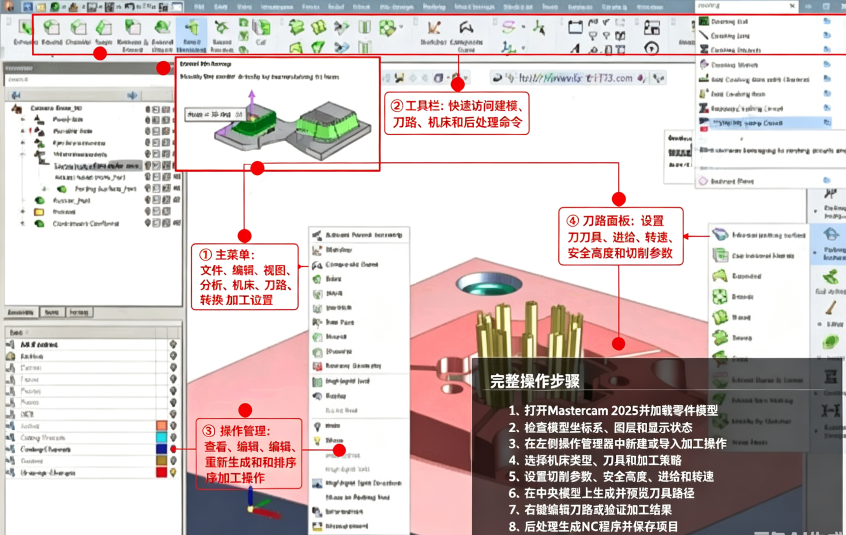Toggle the lightbulb on the gold swatch row

173,461
